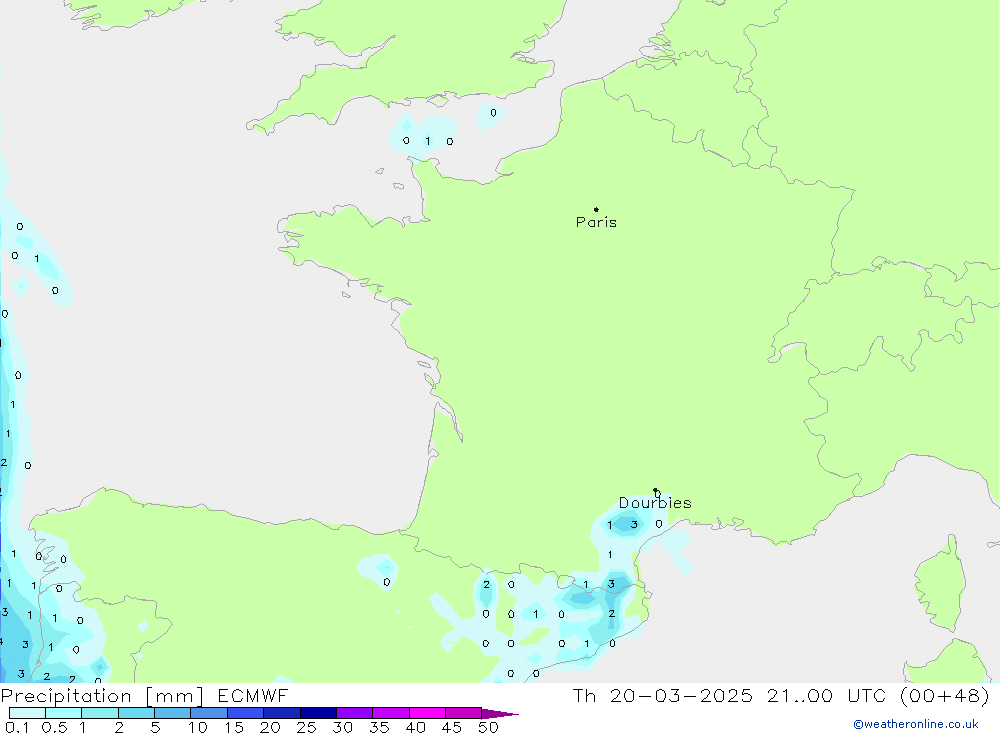The width and height of the screenshot is (1000, 733).
Task: Click the '50' legend scale label
Action: click(488, 727)
